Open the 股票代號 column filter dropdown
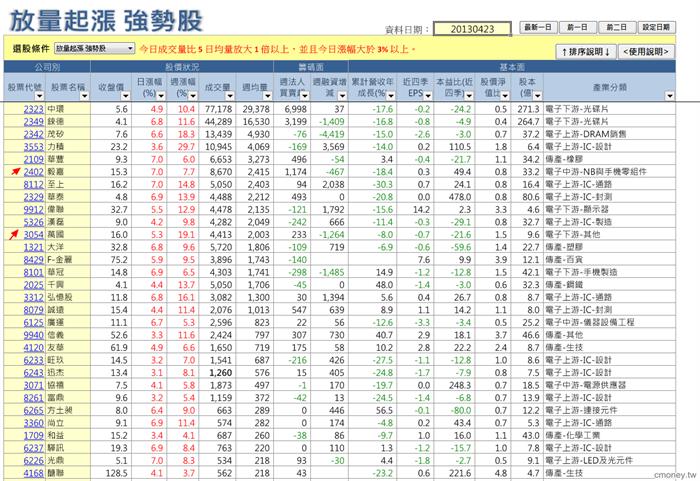 tap(39, 96)
